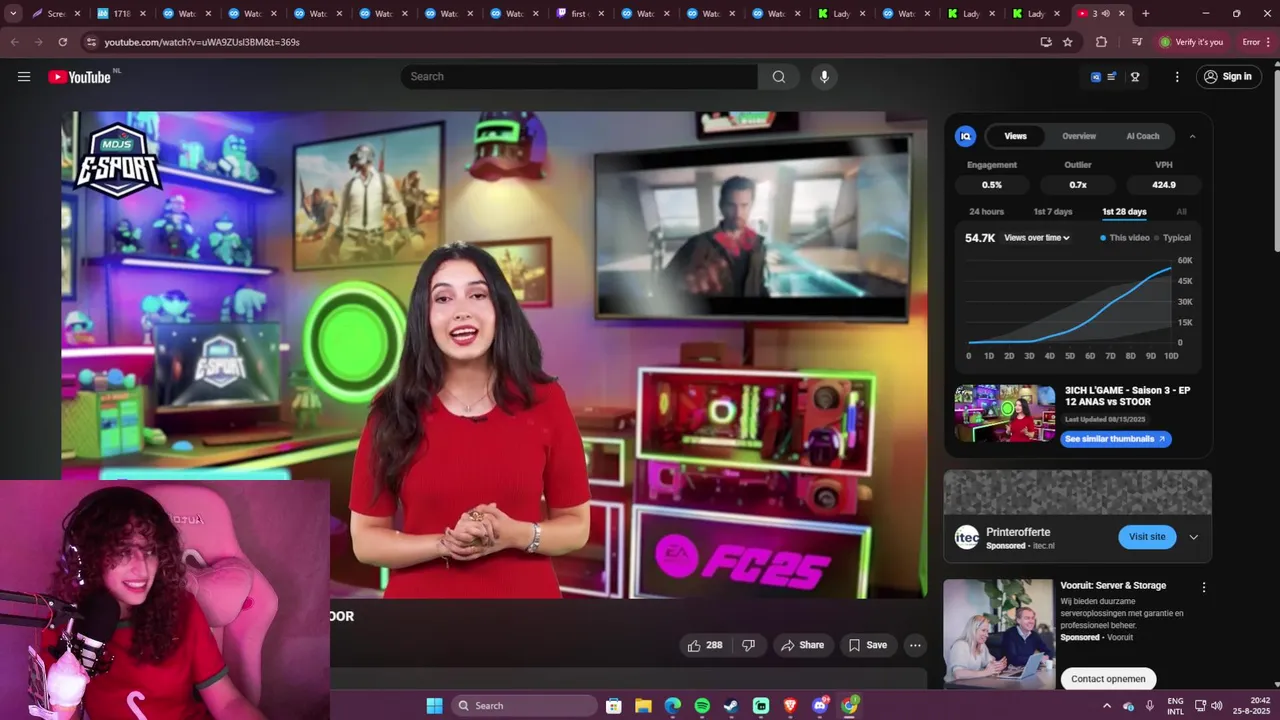Open YouTube settings three-dot menu
The height and width of the screenshot is (720, 1280).
coord(1177,77)
